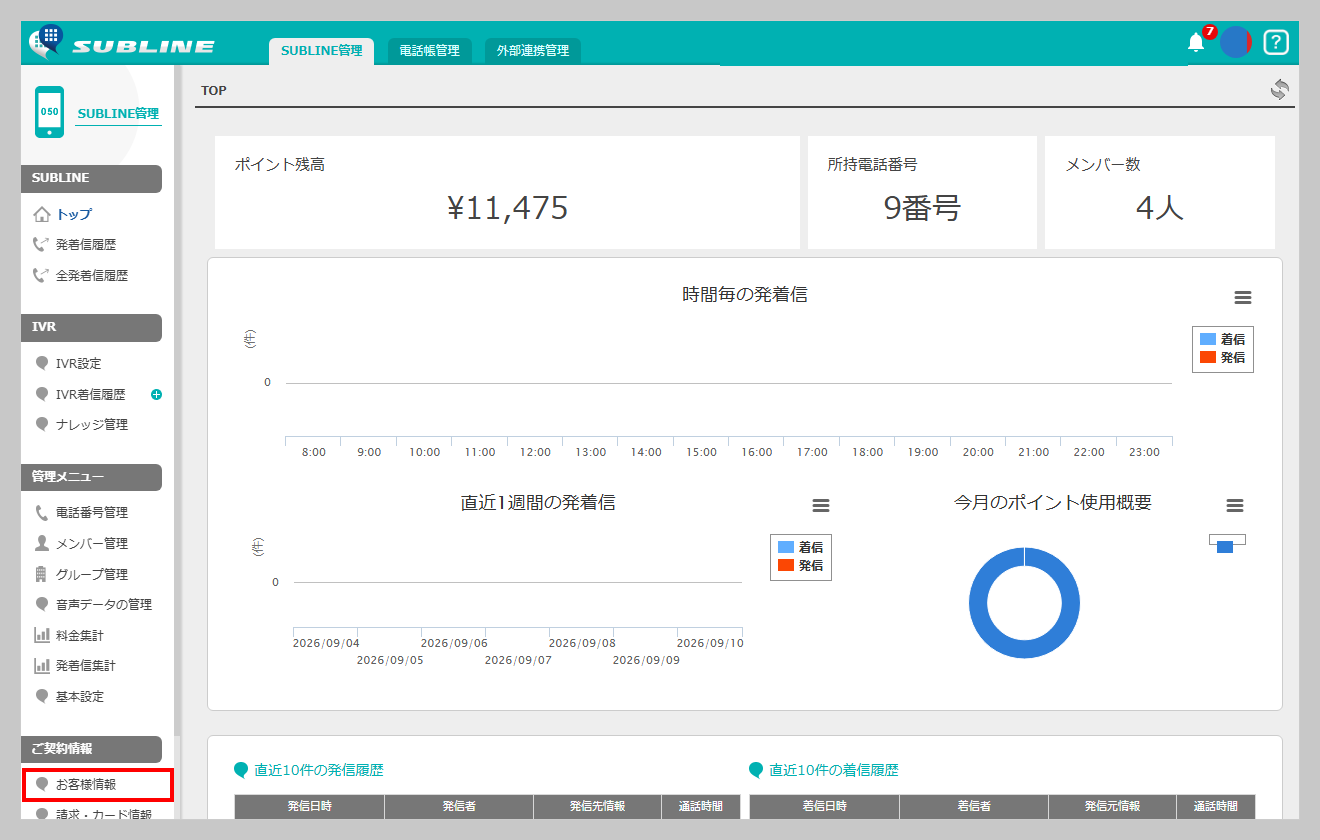Open 音声データの管理 page
Viewport: 1320px width, 840px height.
(x=104, y=605)
